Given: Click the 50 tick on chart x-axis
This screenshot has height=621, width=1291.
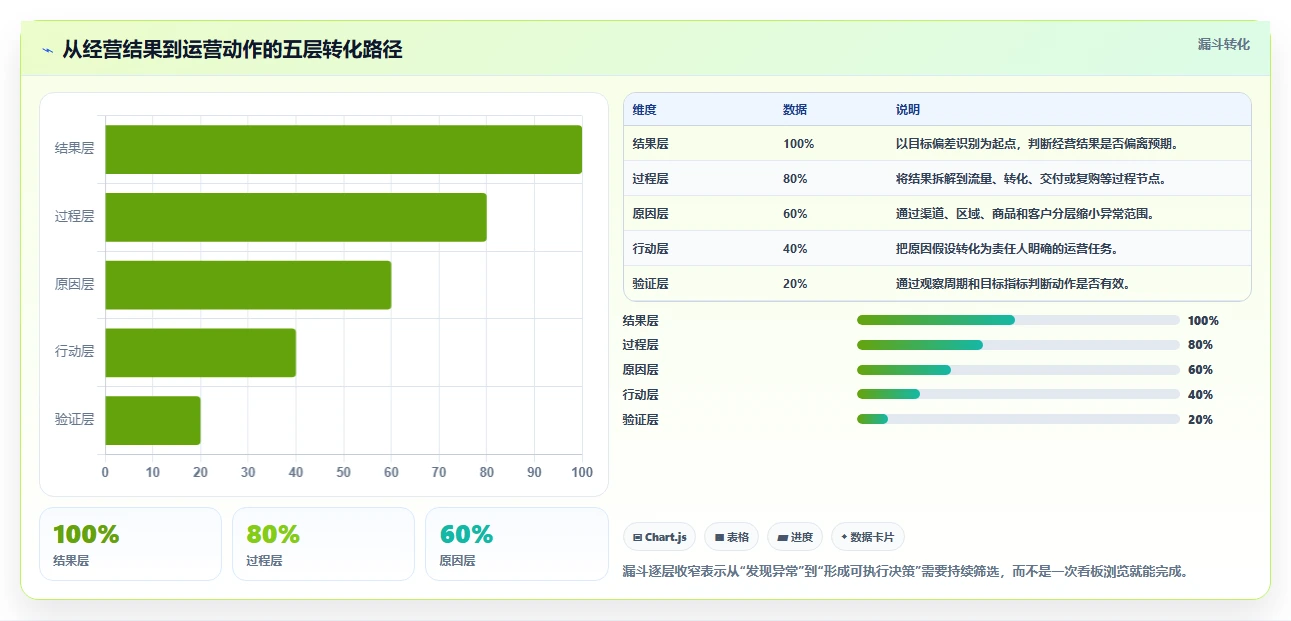Looking at the screenshot, I should 343,472.
